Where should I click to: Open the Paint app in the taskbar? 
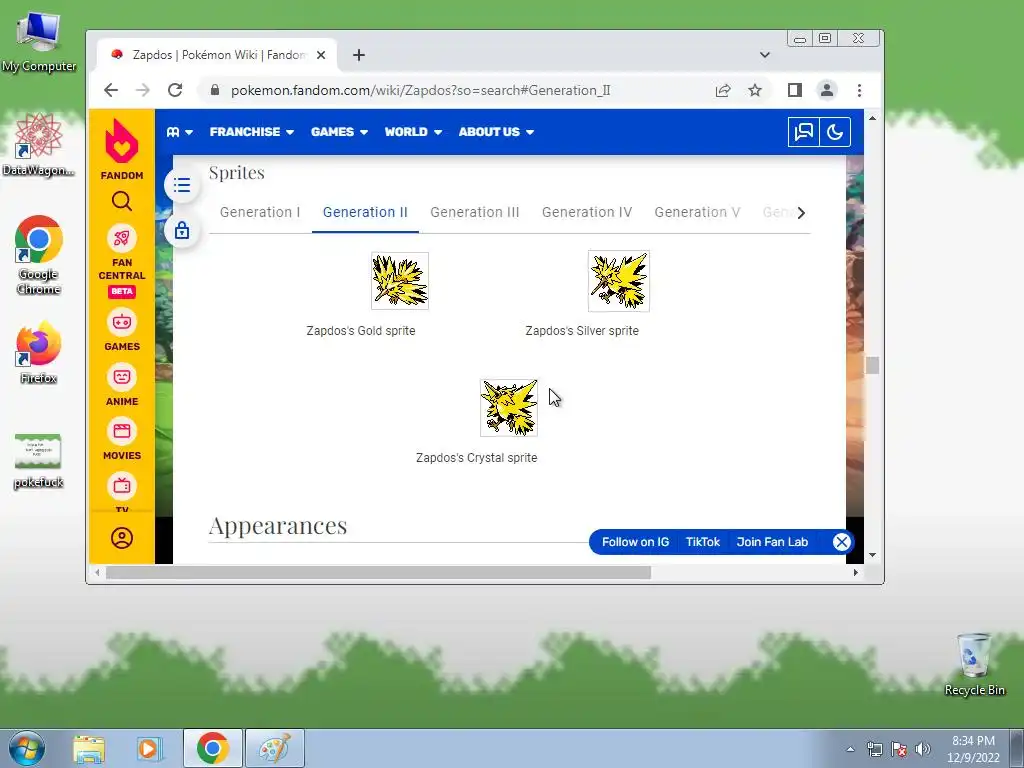point(275,748)
